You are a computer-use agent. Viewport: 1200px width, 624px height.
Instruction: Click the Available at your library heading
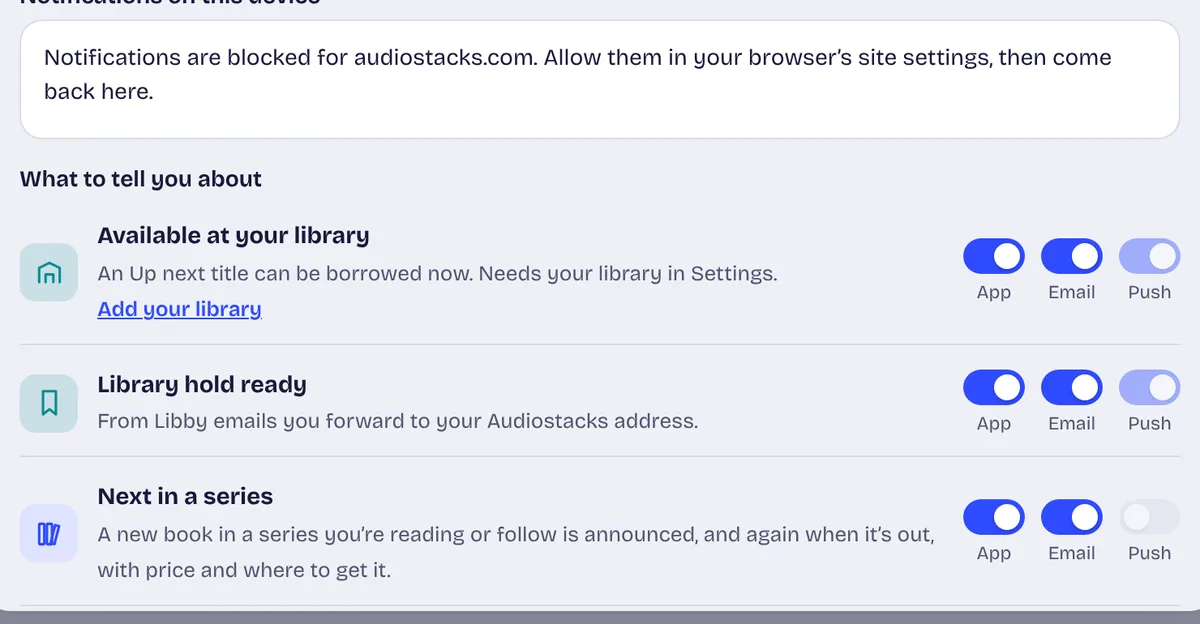point(234,236)
